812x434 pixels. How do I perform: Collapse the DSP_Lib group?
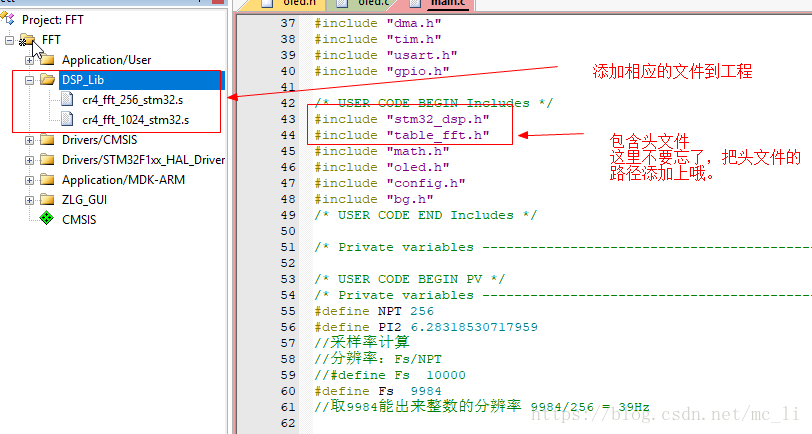click(x=30, y=80)
